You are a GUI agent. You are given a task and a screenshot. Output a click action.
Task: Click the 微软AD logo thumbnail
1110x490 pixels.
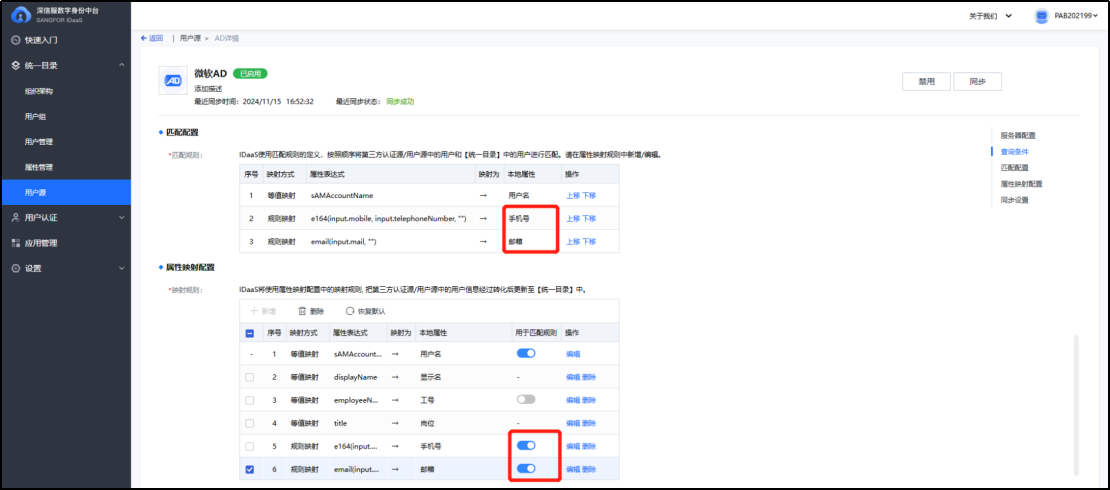[173, 81]
